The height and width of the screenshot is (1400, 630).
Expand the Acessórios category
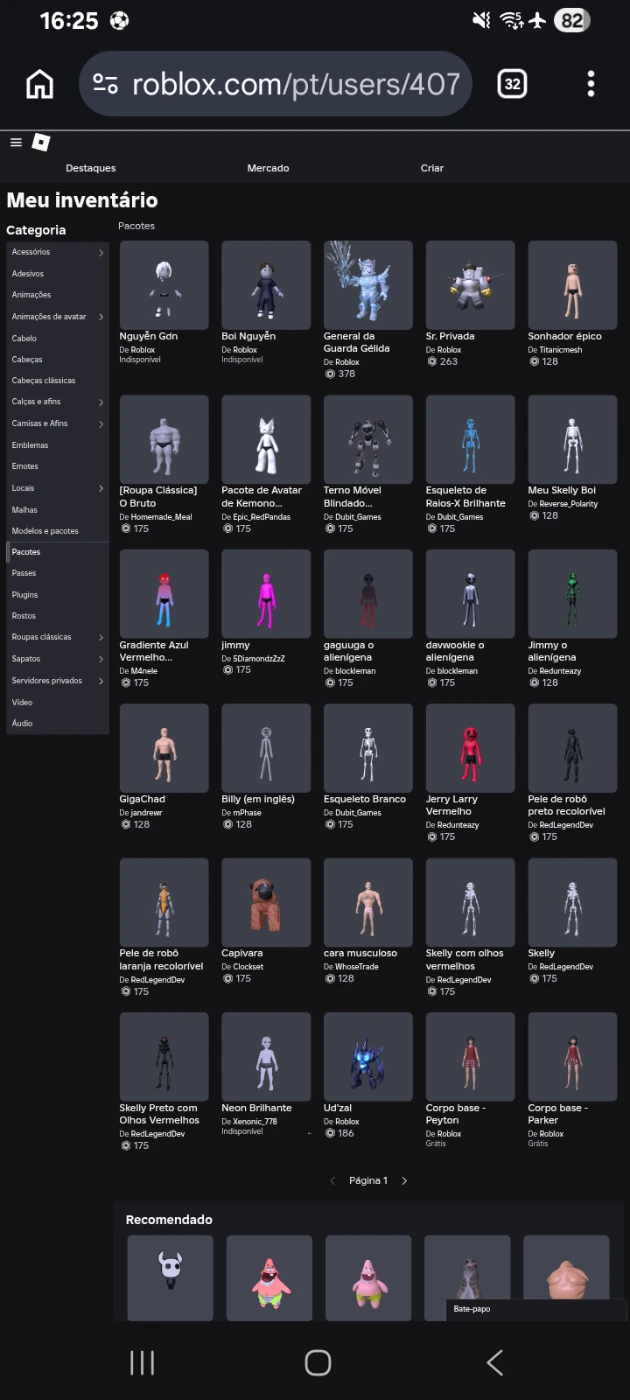click(101, 253)
